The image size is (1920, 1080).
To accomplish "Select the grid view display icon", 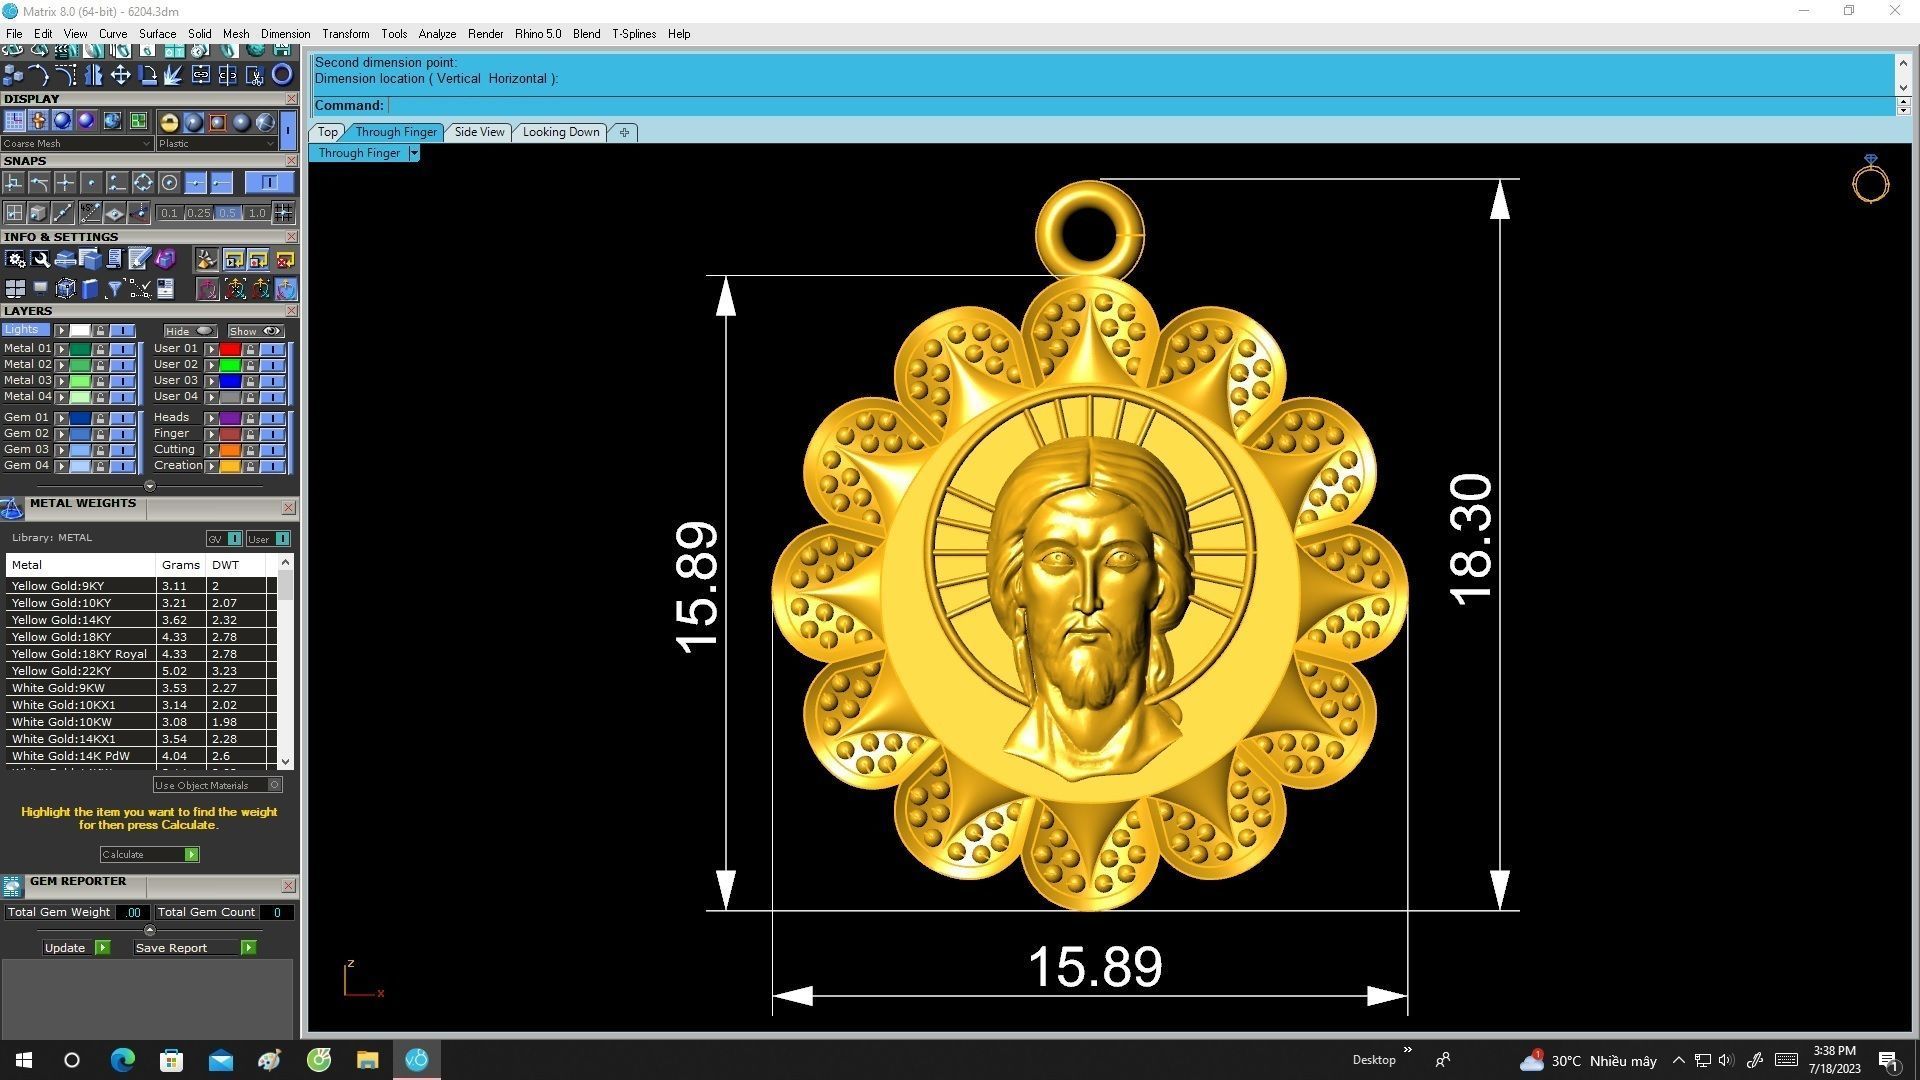I will pyautogui.click(x=14, y=121).
